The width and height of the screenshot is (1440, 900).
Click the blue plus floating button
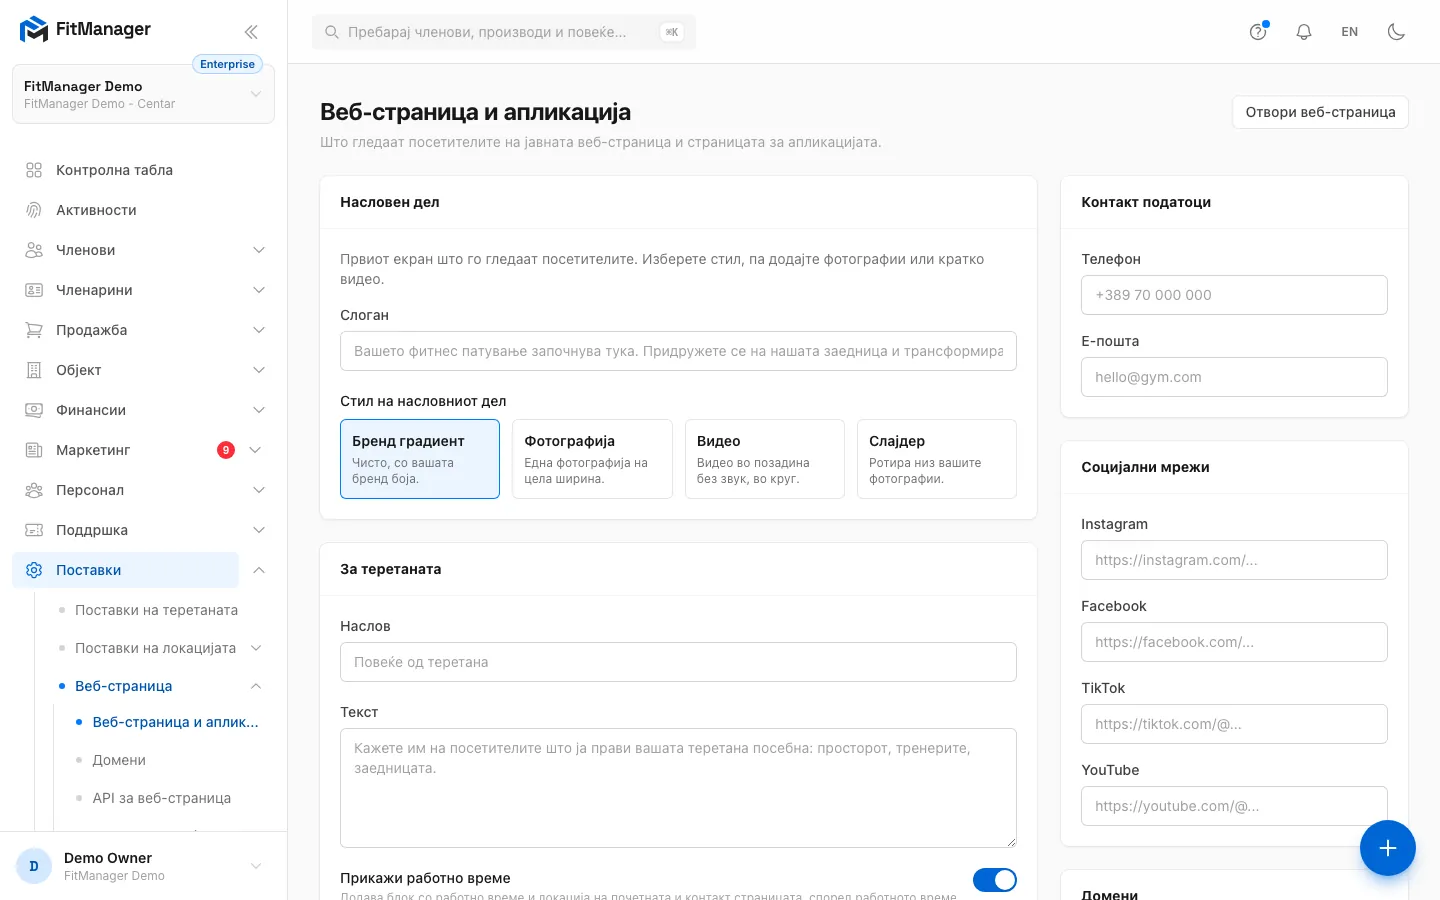coord(1388,848)
